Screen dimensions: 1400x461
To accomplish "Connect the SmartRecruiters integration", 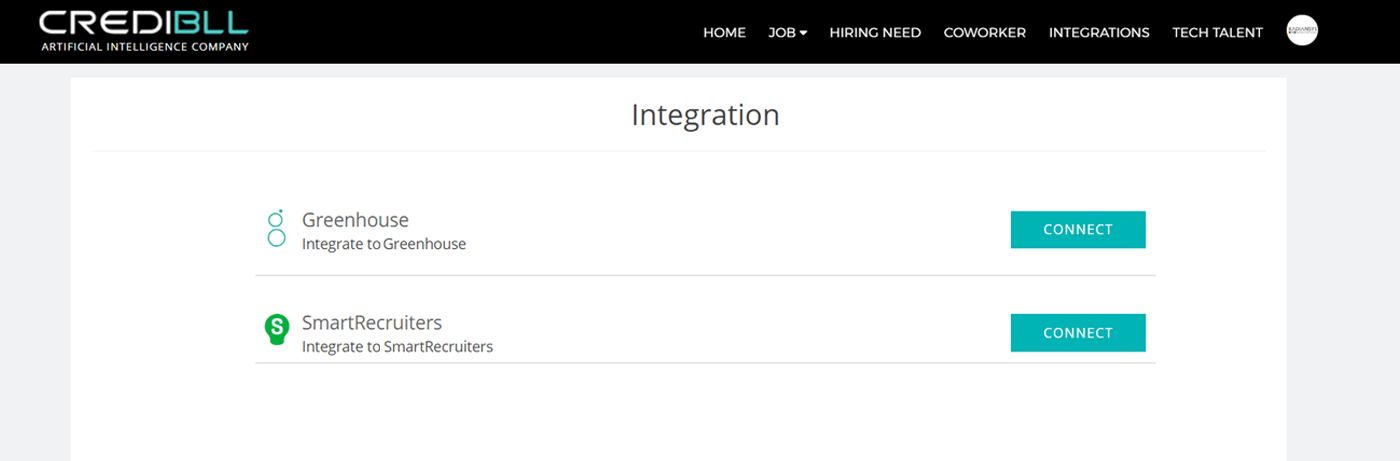I will (1078, 333).
